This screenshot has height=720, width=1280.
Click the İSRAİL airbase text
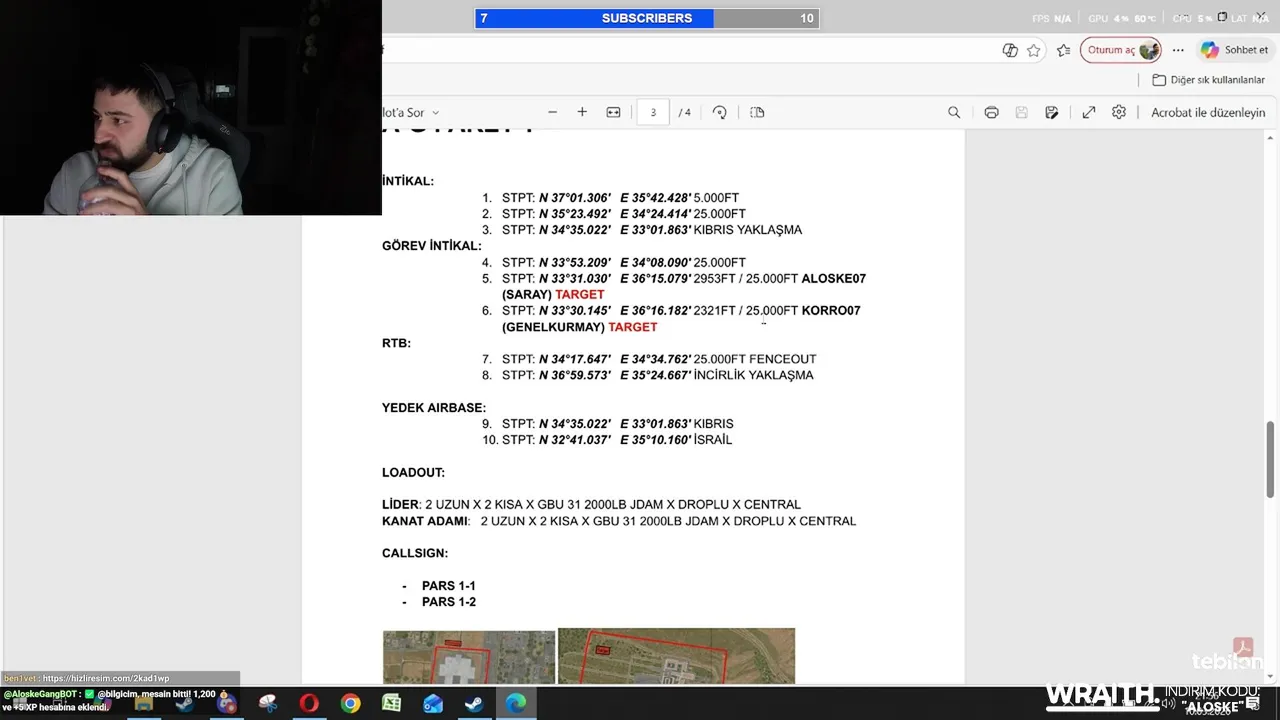click(713, 440)
